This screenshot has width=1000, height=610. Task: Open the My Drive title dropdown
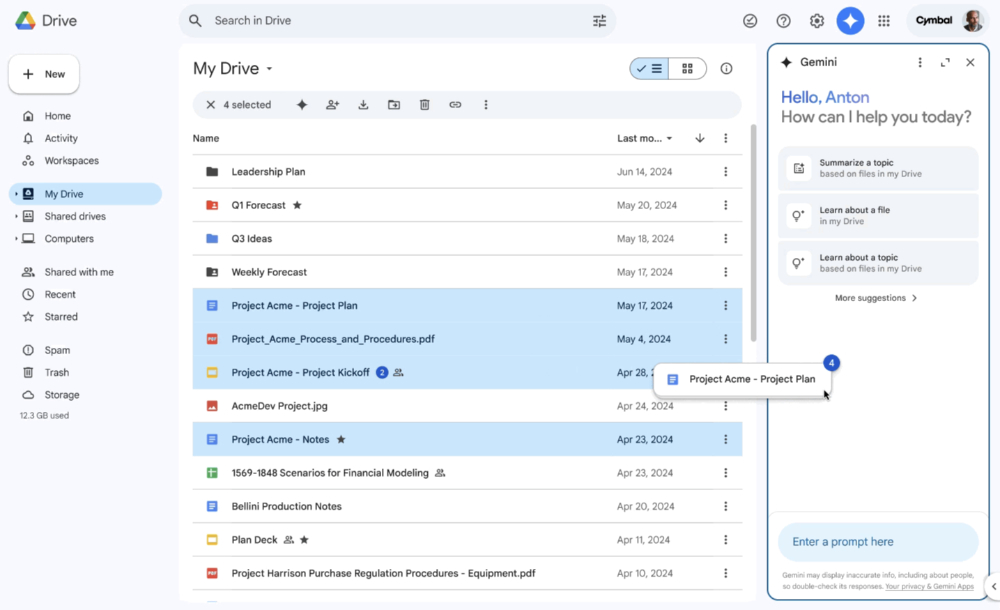point(269,69)
